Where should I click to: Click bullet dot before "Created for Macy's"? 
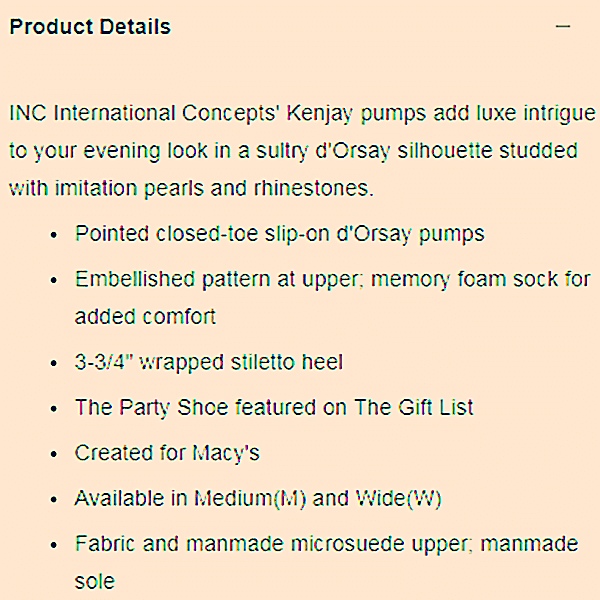tap(53, 454)
